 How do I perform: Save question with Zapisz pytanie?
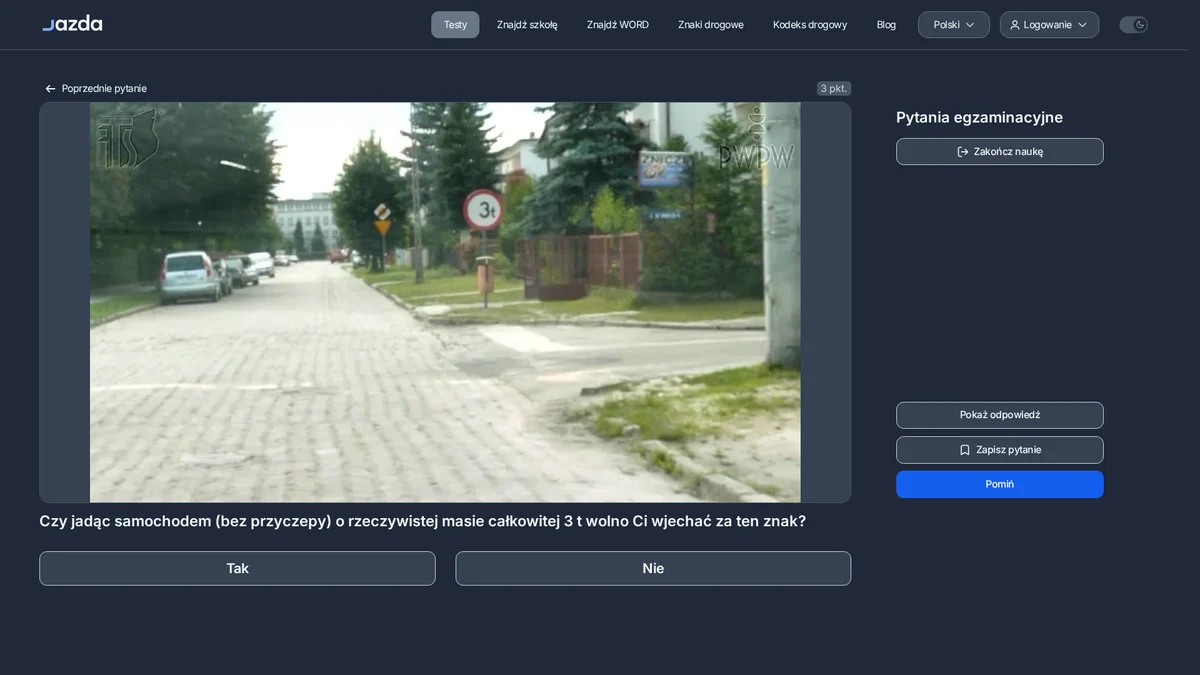[1000, 450]
